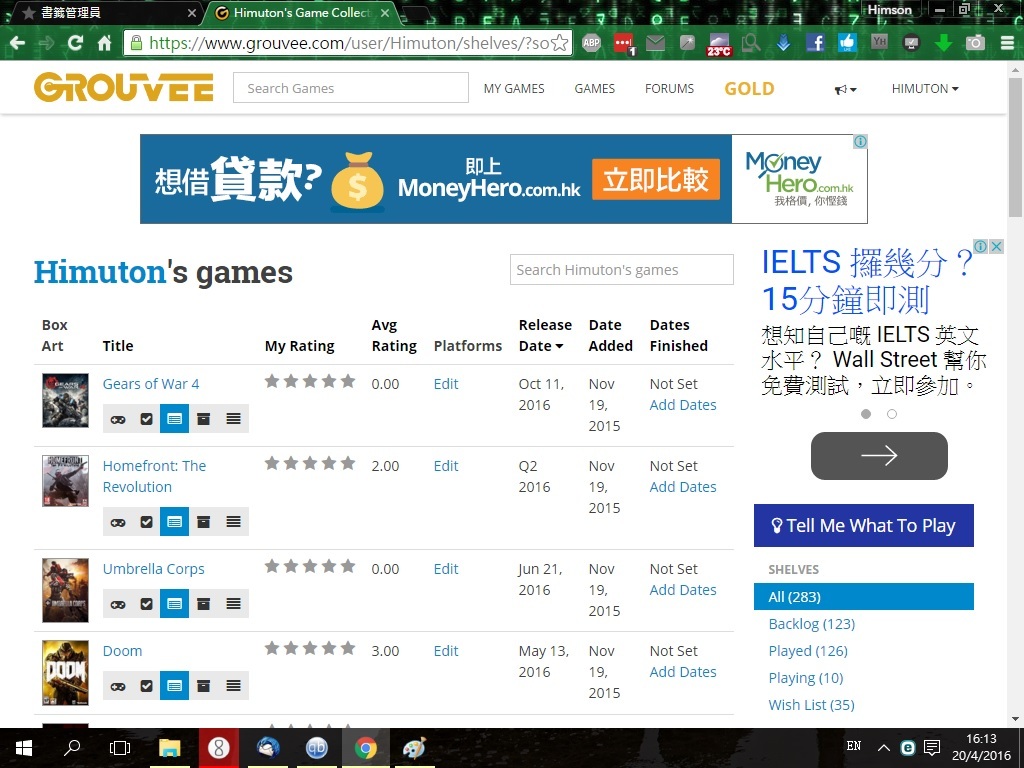Click the archive box icon under Doom
Screen dimensions: 1024x768
click(x=204, y=686)
